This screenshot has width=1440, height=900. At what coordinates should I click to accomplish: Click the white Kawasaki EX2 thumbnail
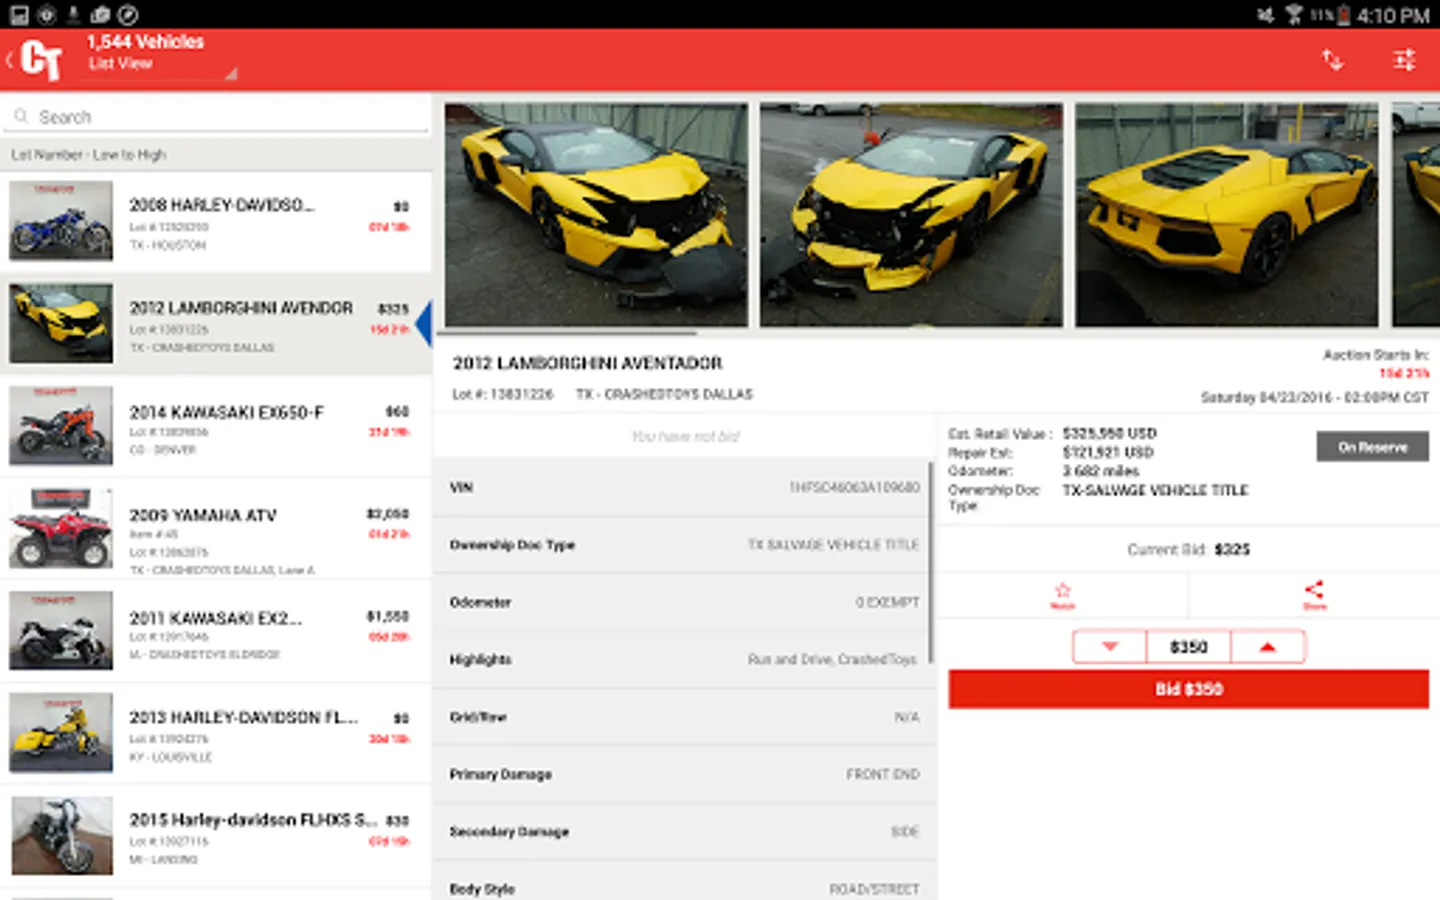[61, 631]
